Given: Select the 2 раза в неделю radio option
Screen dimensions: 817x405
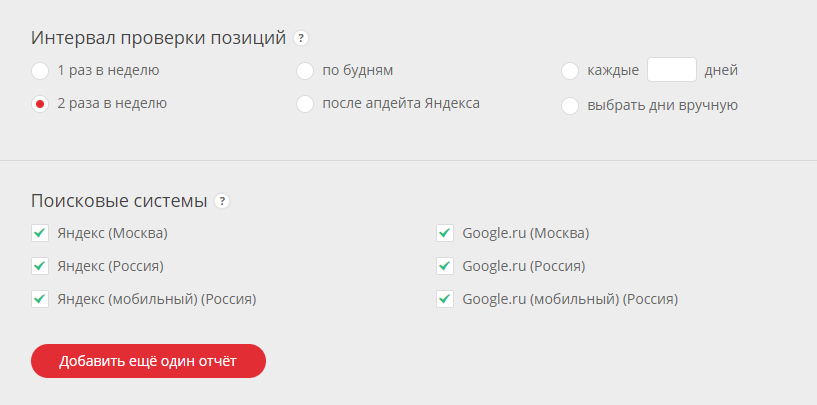Looking at the screenshot, I should tap(40, 104).
